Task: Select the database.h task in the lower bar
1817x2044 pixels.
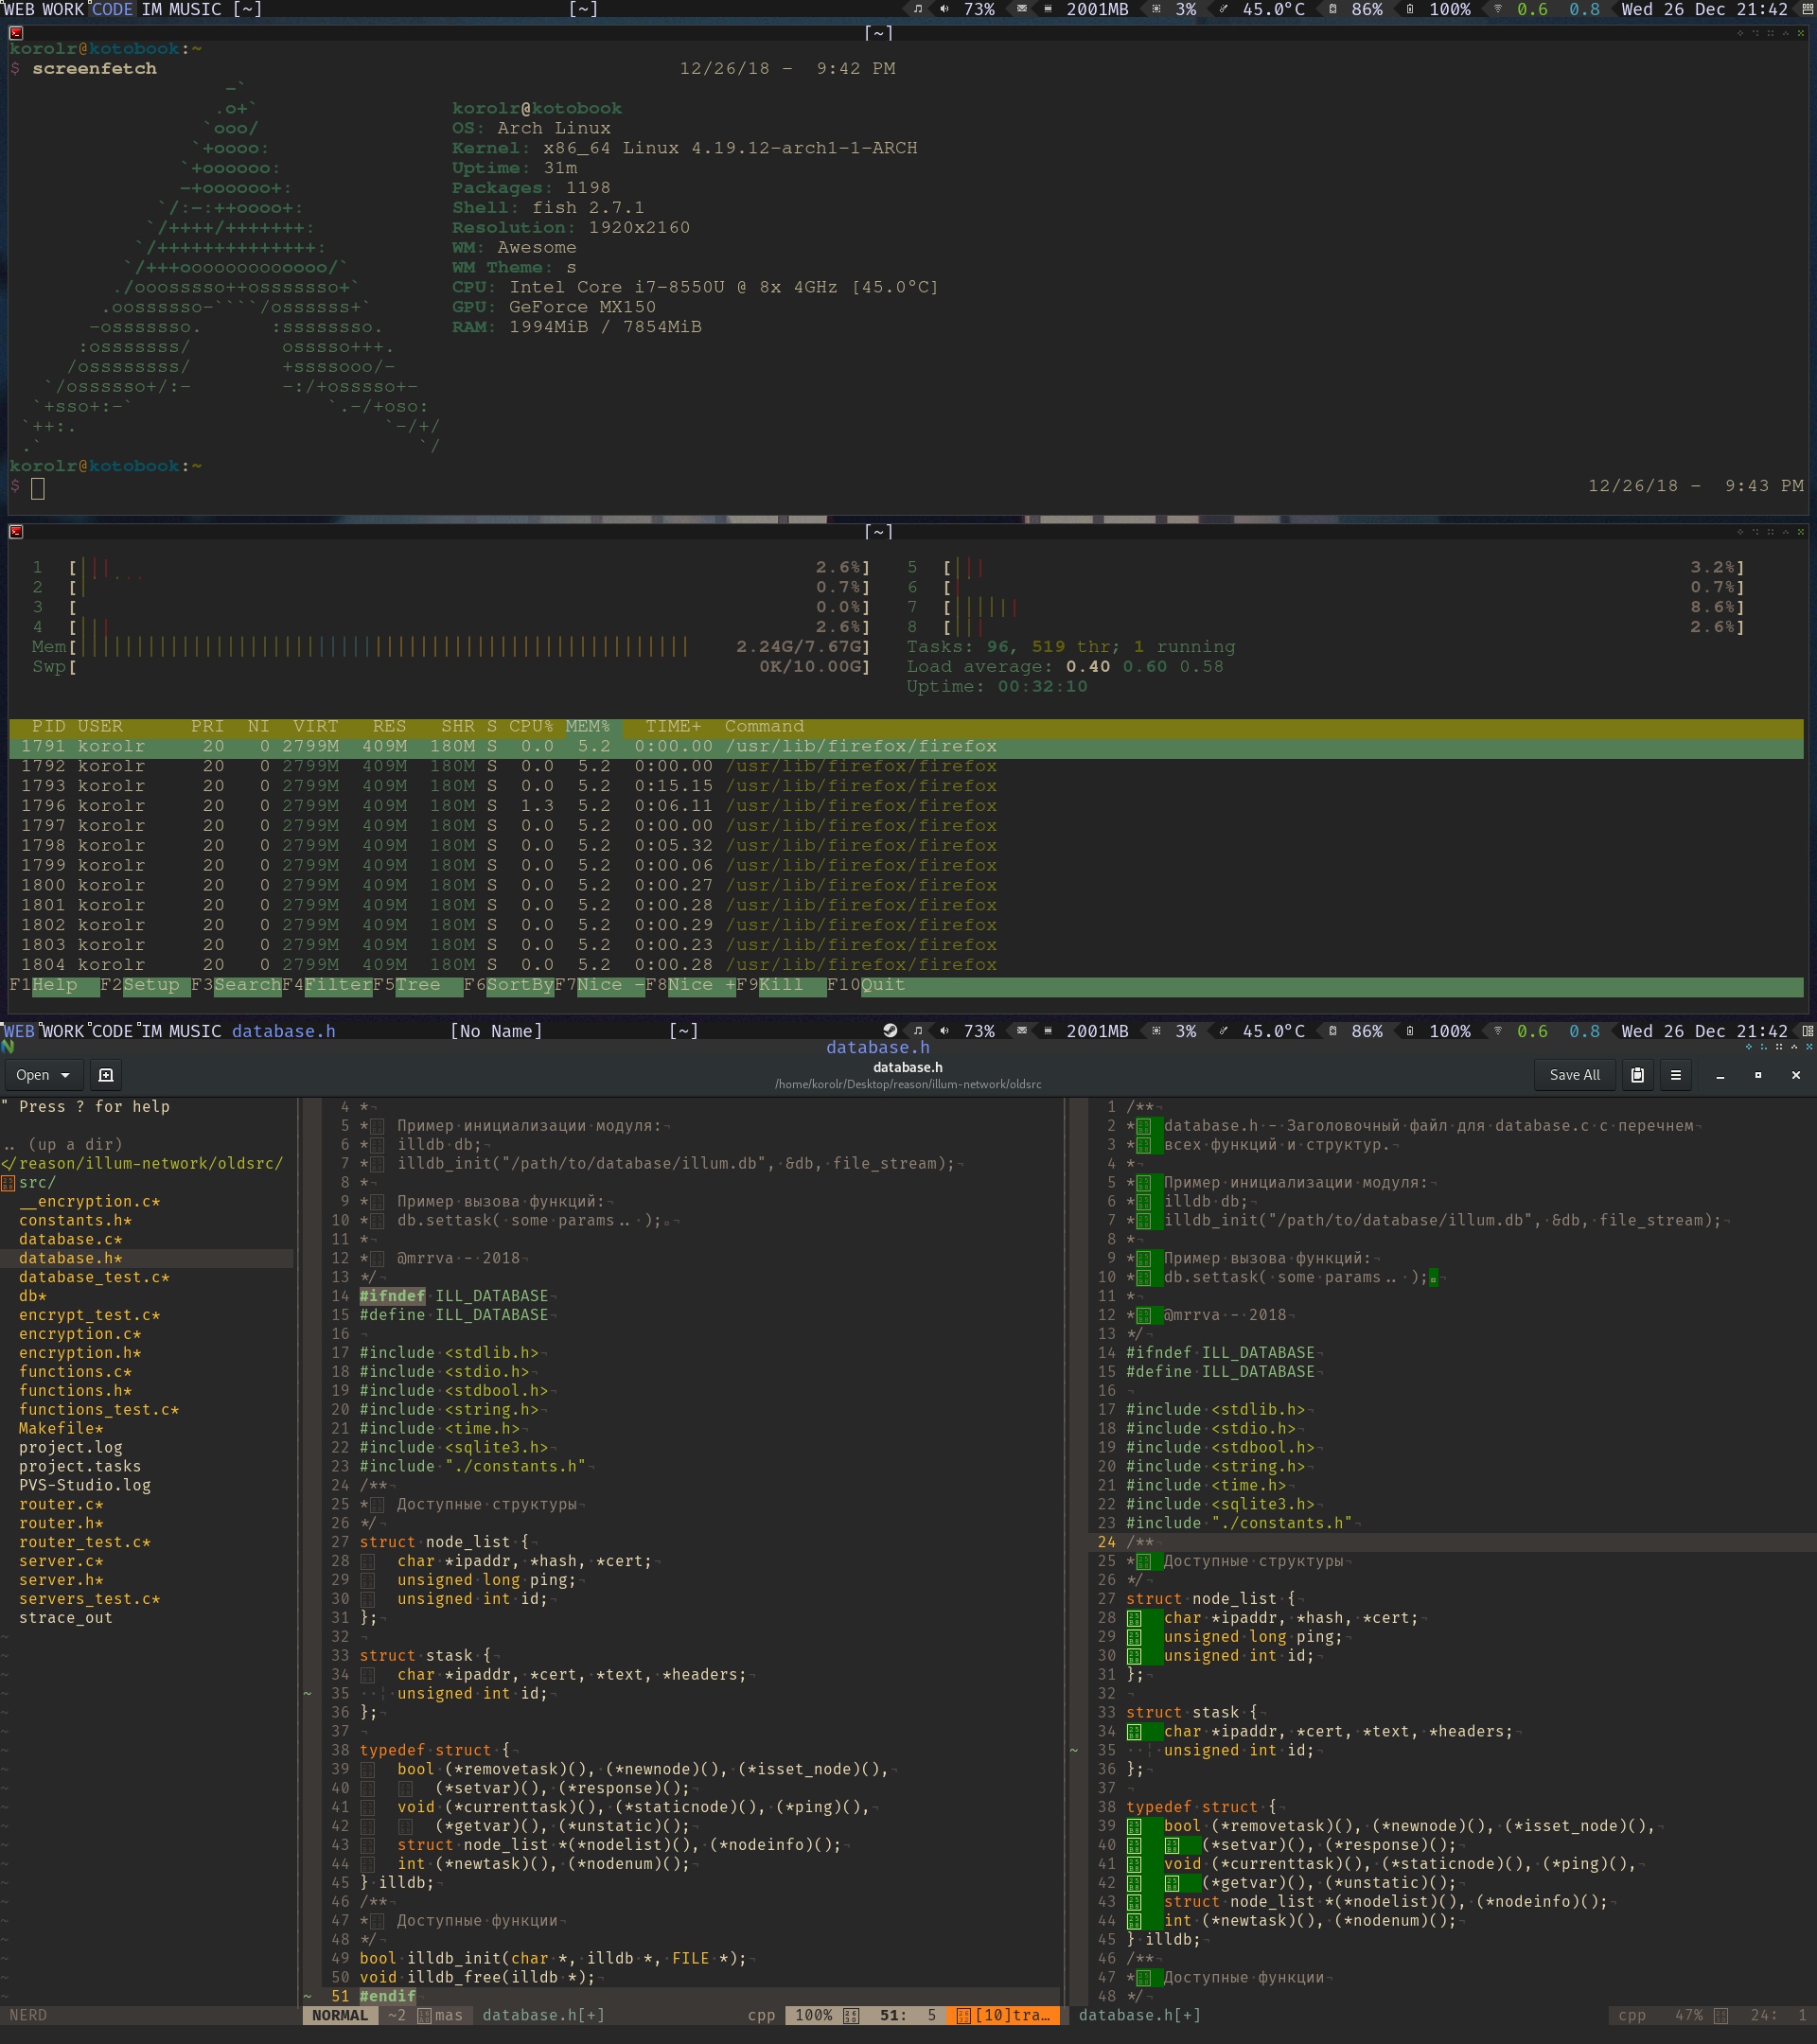Action: (x=284, y=1031)
